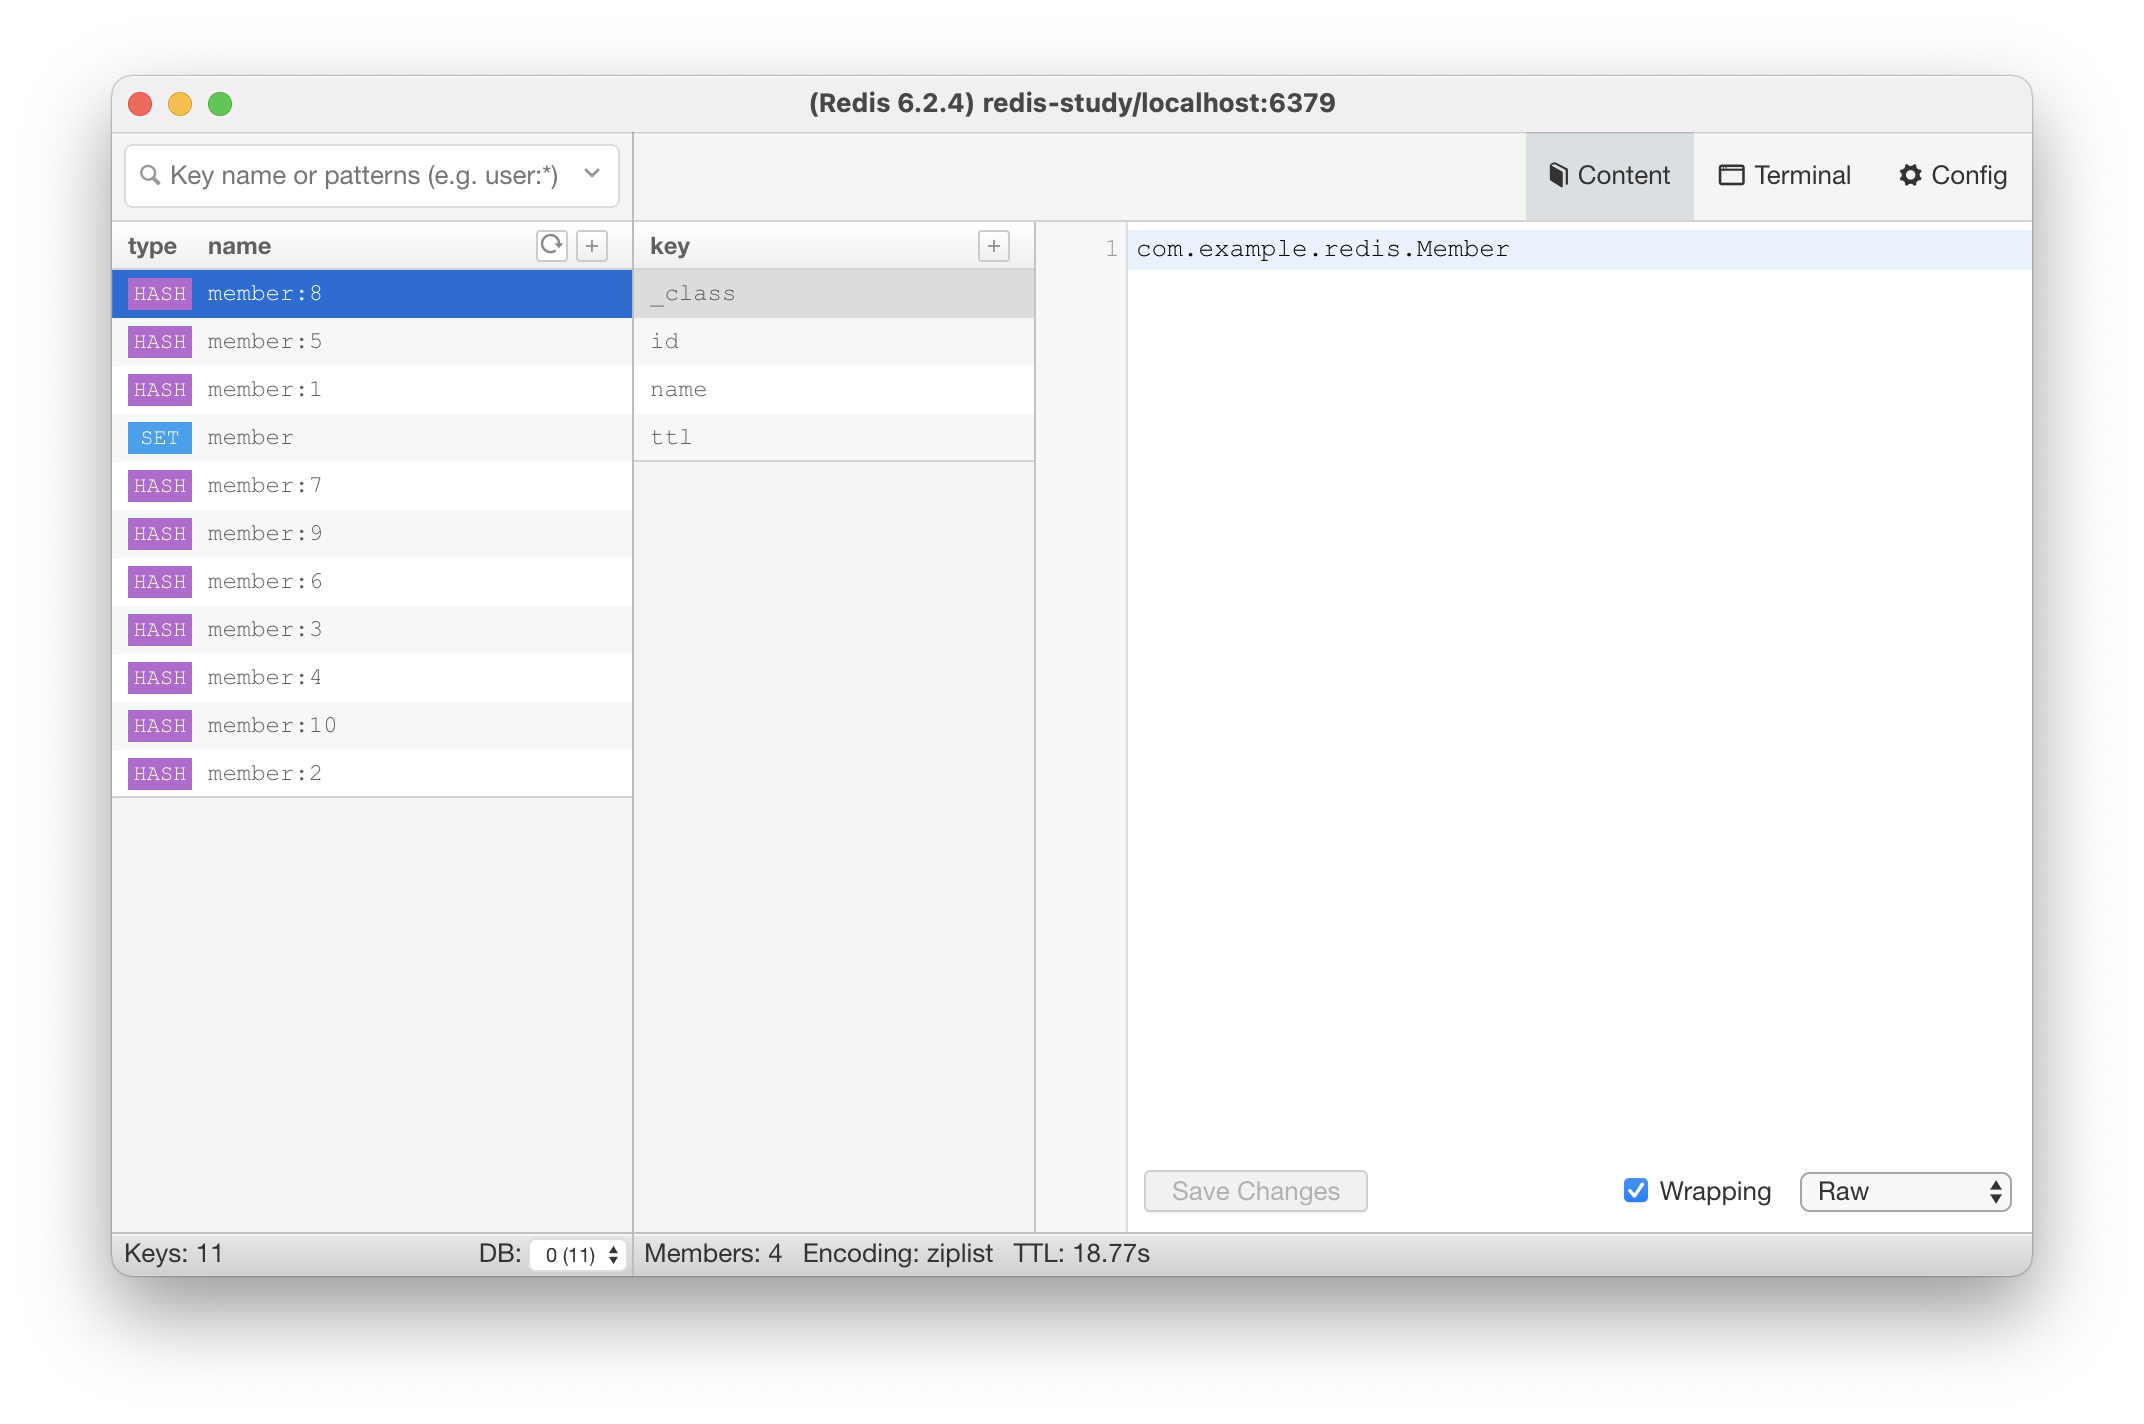The image size is (2144, 1424).
Task: Open the Config tab
Action: point(1953,176)
